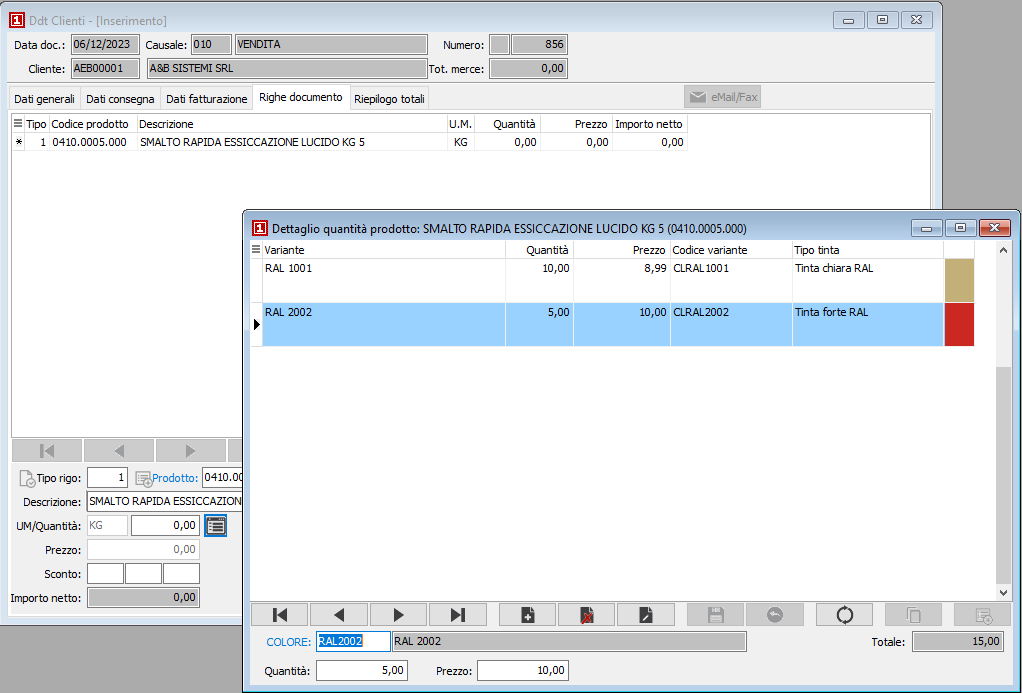Click cell CLRAL1001 in variants grid
Image resolution: width=1022 pixels, height=693 pixels.
pos(731,280)
